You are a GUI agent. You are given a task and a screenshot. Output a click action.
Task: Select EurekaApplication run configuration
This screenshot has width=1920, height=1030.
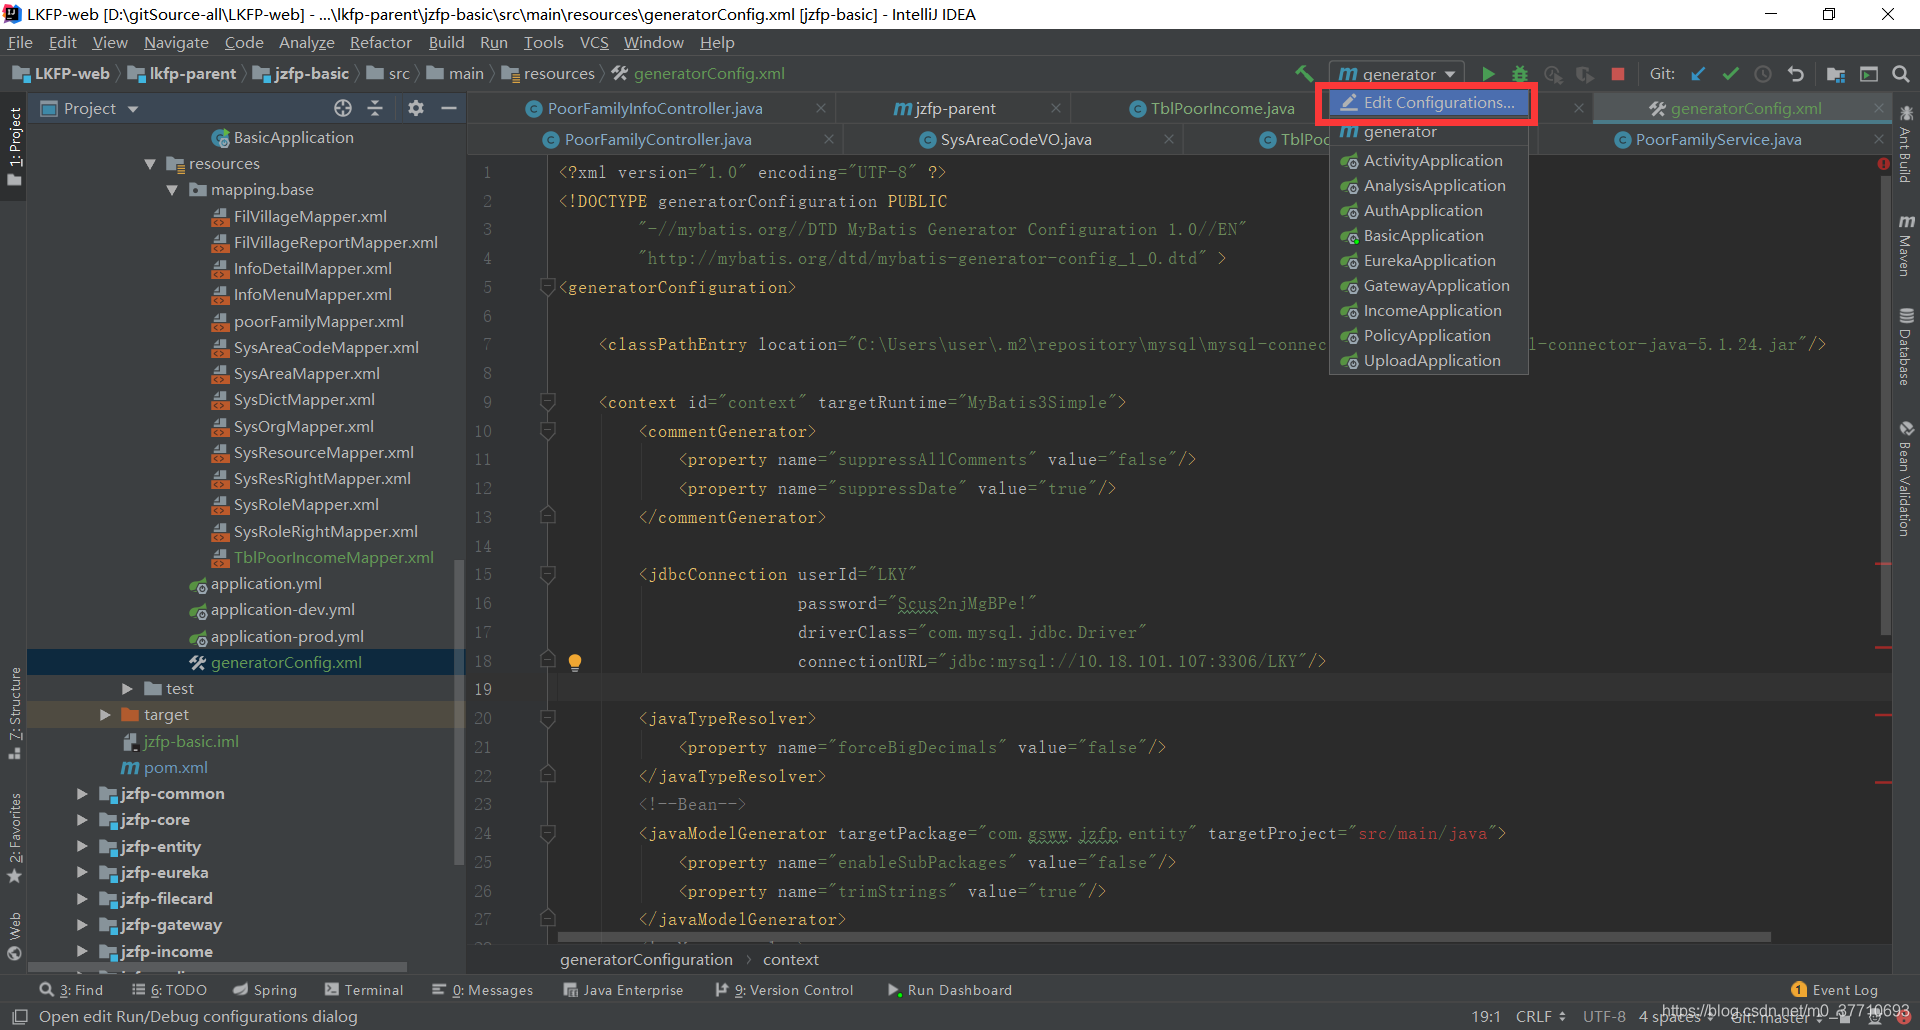pos(1430,261)
